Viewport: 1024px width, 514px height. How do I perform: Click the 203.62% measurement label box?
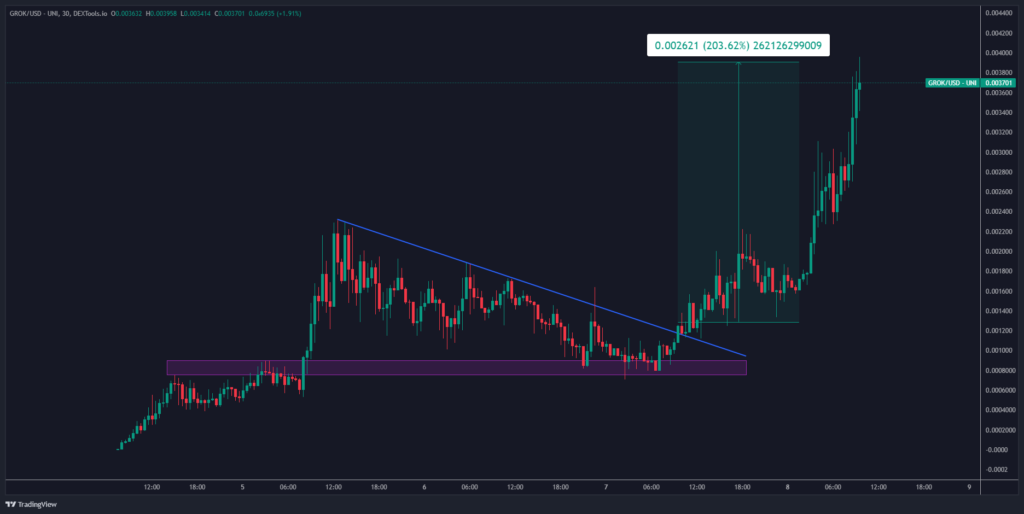click(738, 46)
